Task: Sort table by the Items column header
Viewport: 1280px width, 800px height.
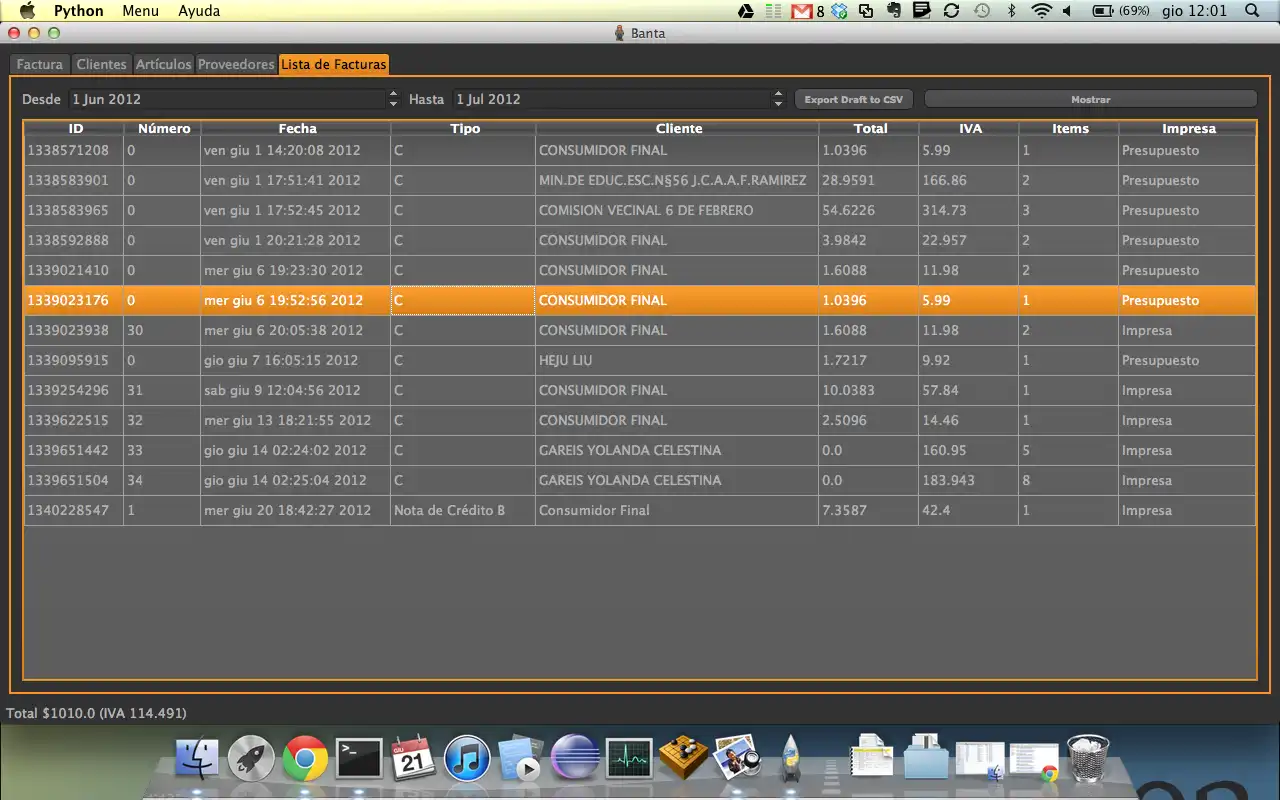Action: [1070, 128]
